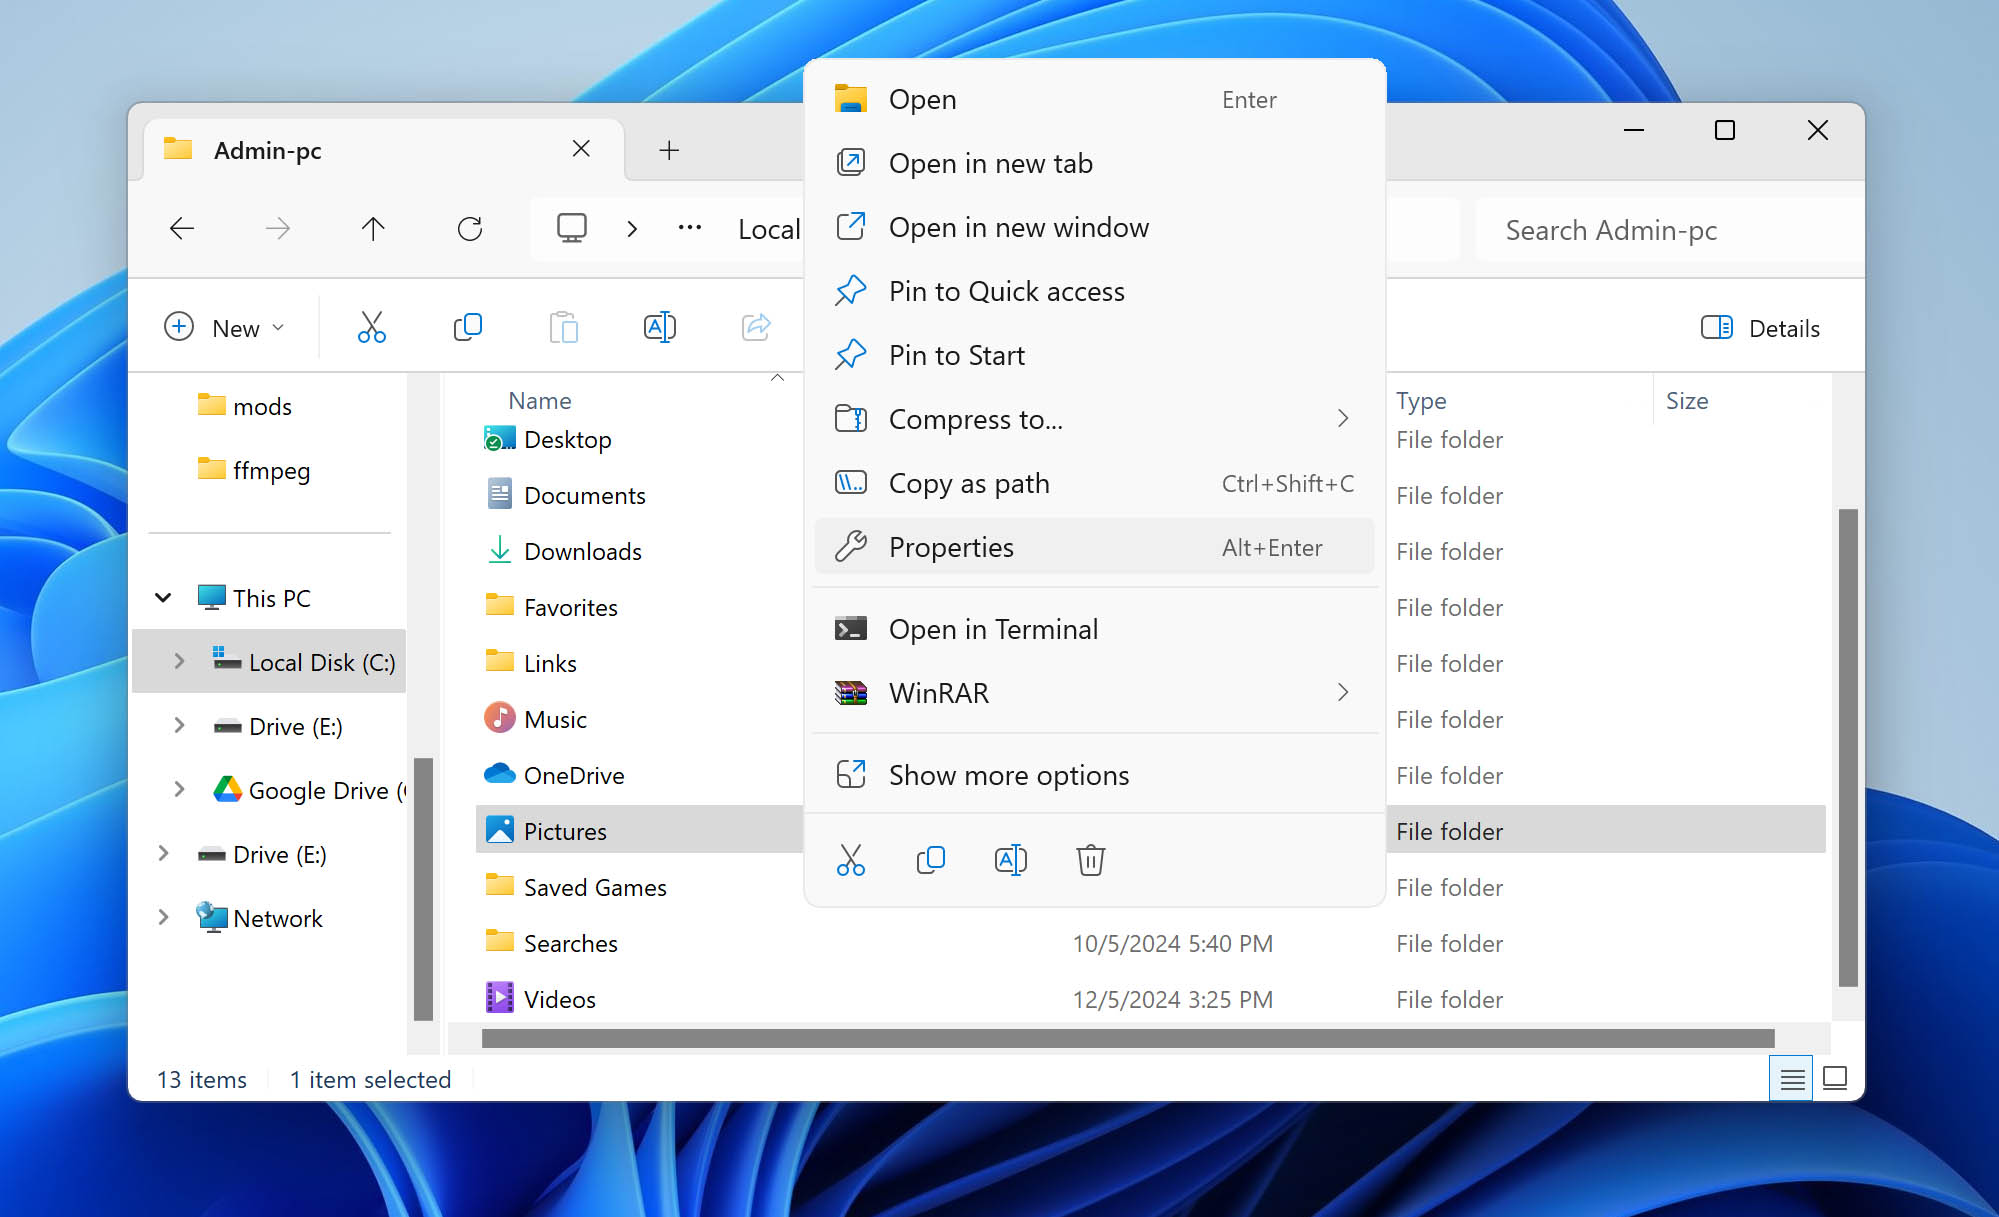1999x1217 pixels.
Task: Select the Documents folder
Action: click(x=565, y=495)
